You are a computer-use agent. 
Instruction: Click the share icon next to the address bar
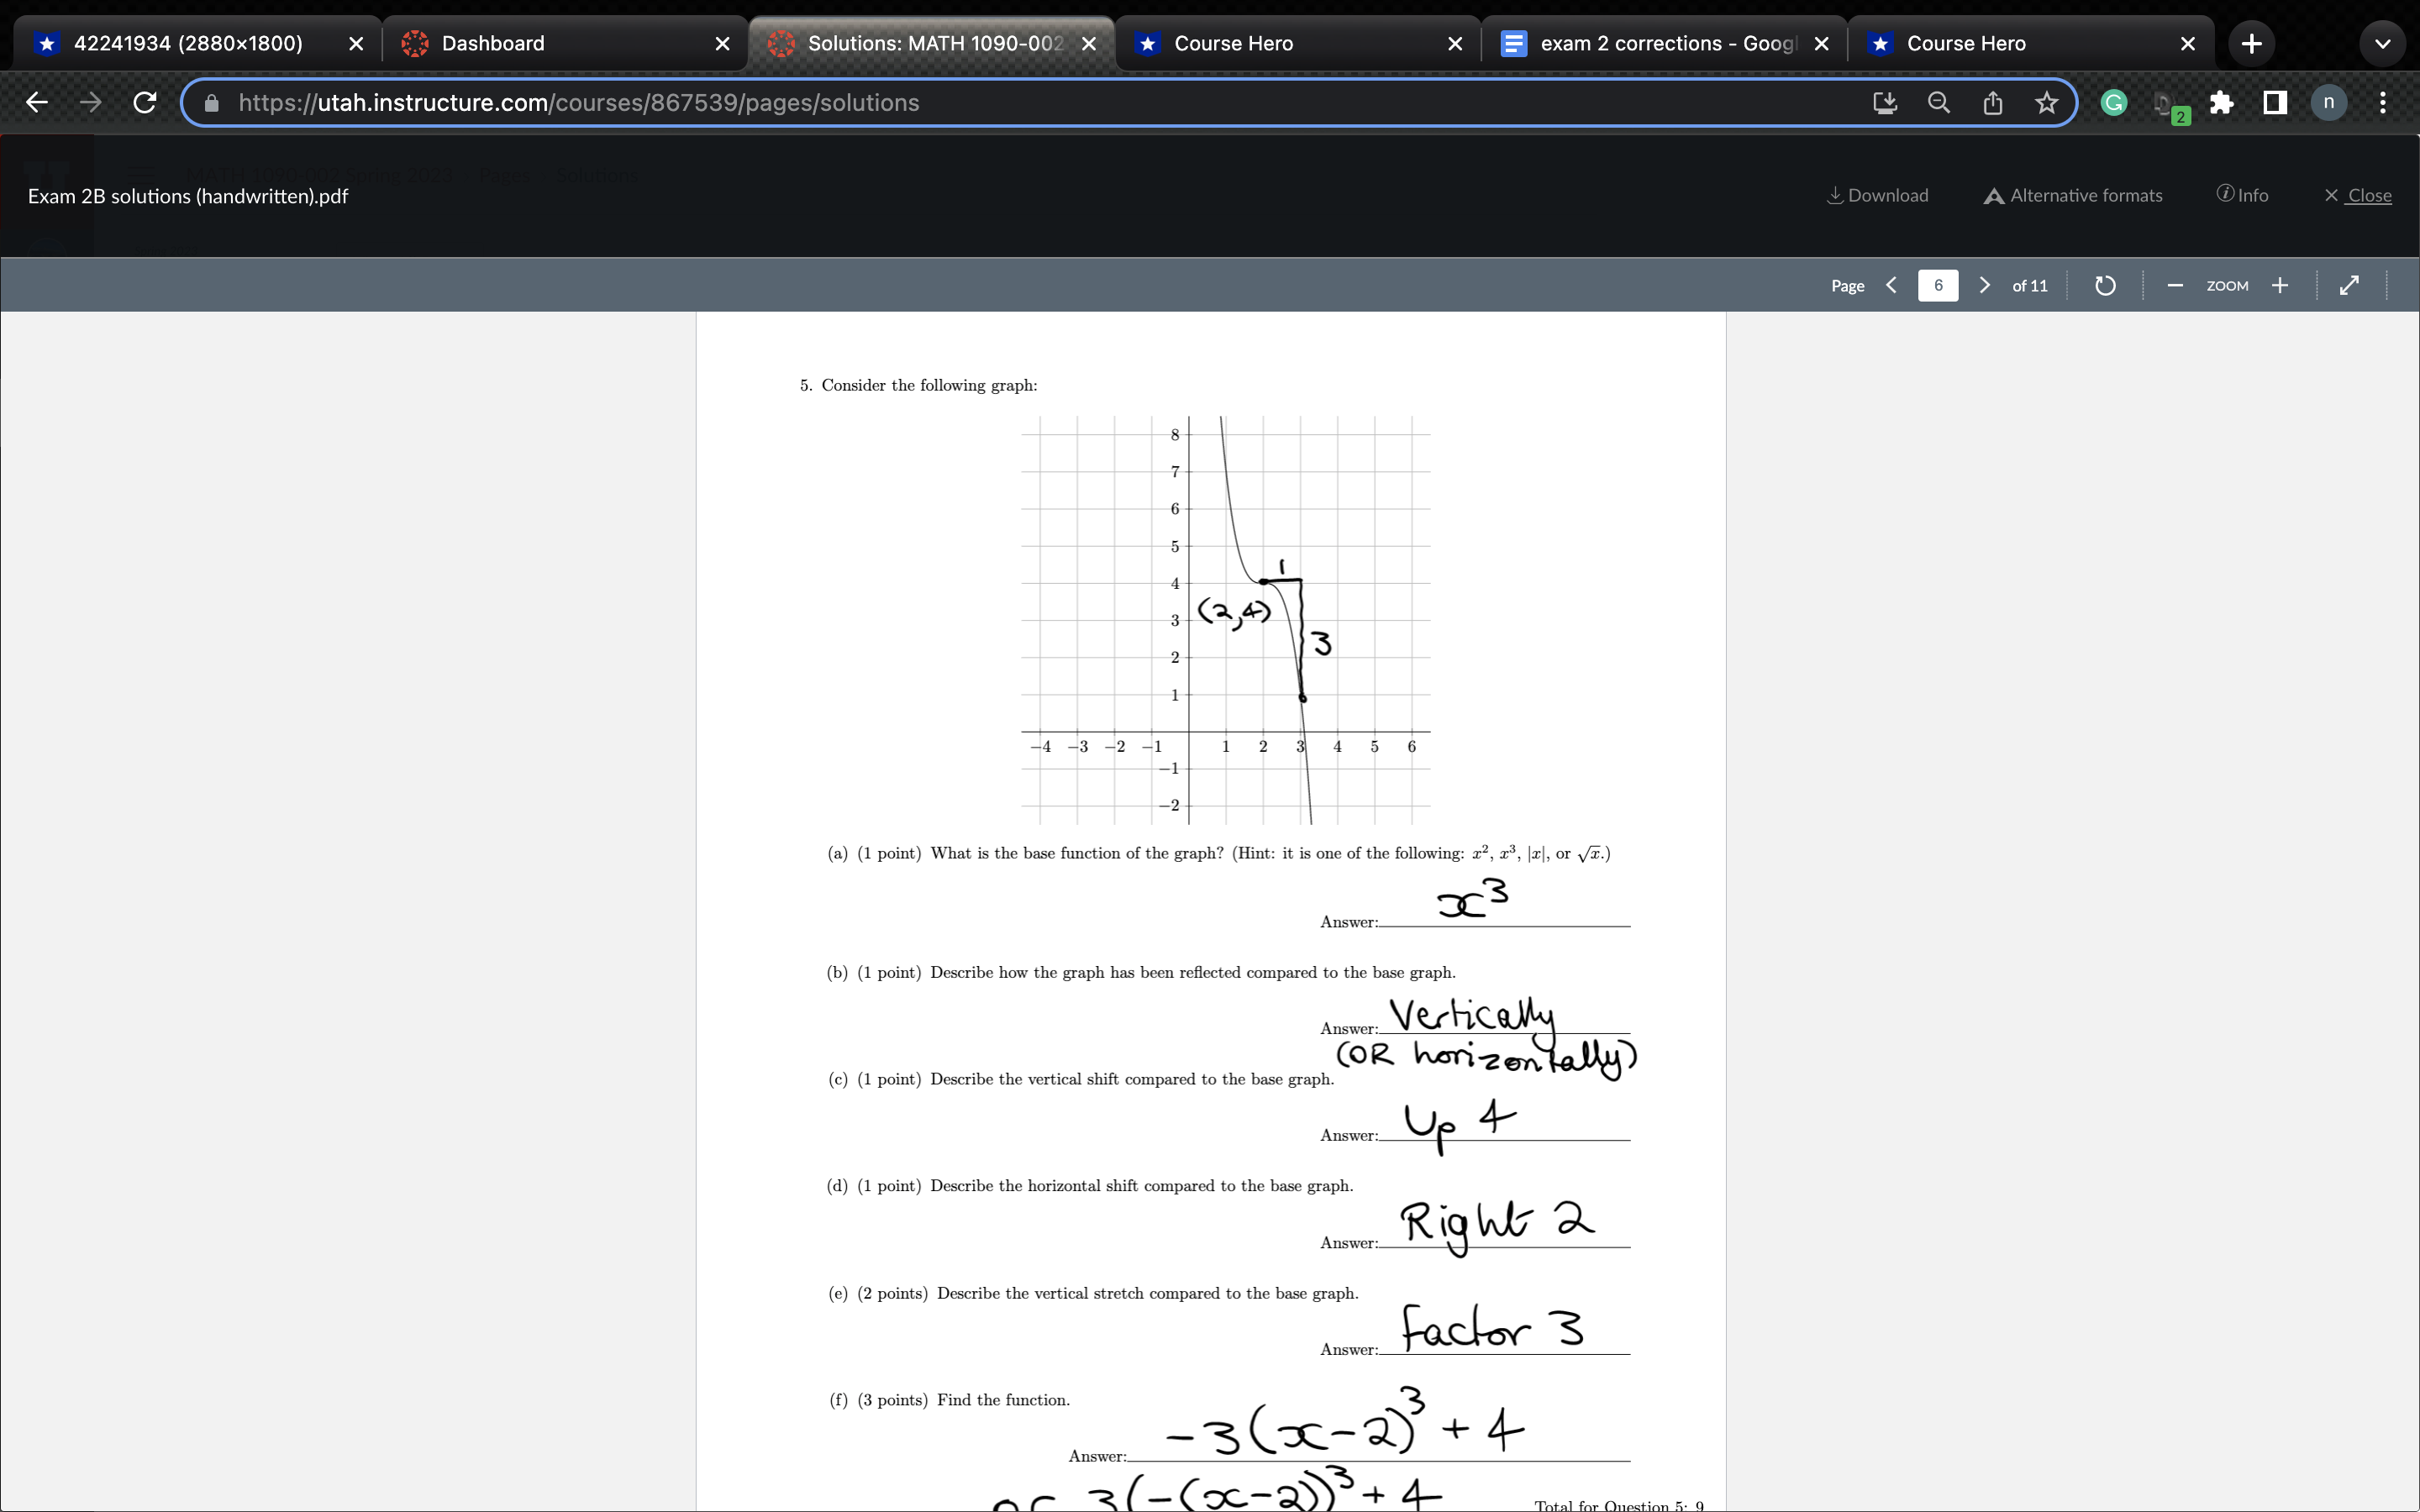tap(1992, 102)
